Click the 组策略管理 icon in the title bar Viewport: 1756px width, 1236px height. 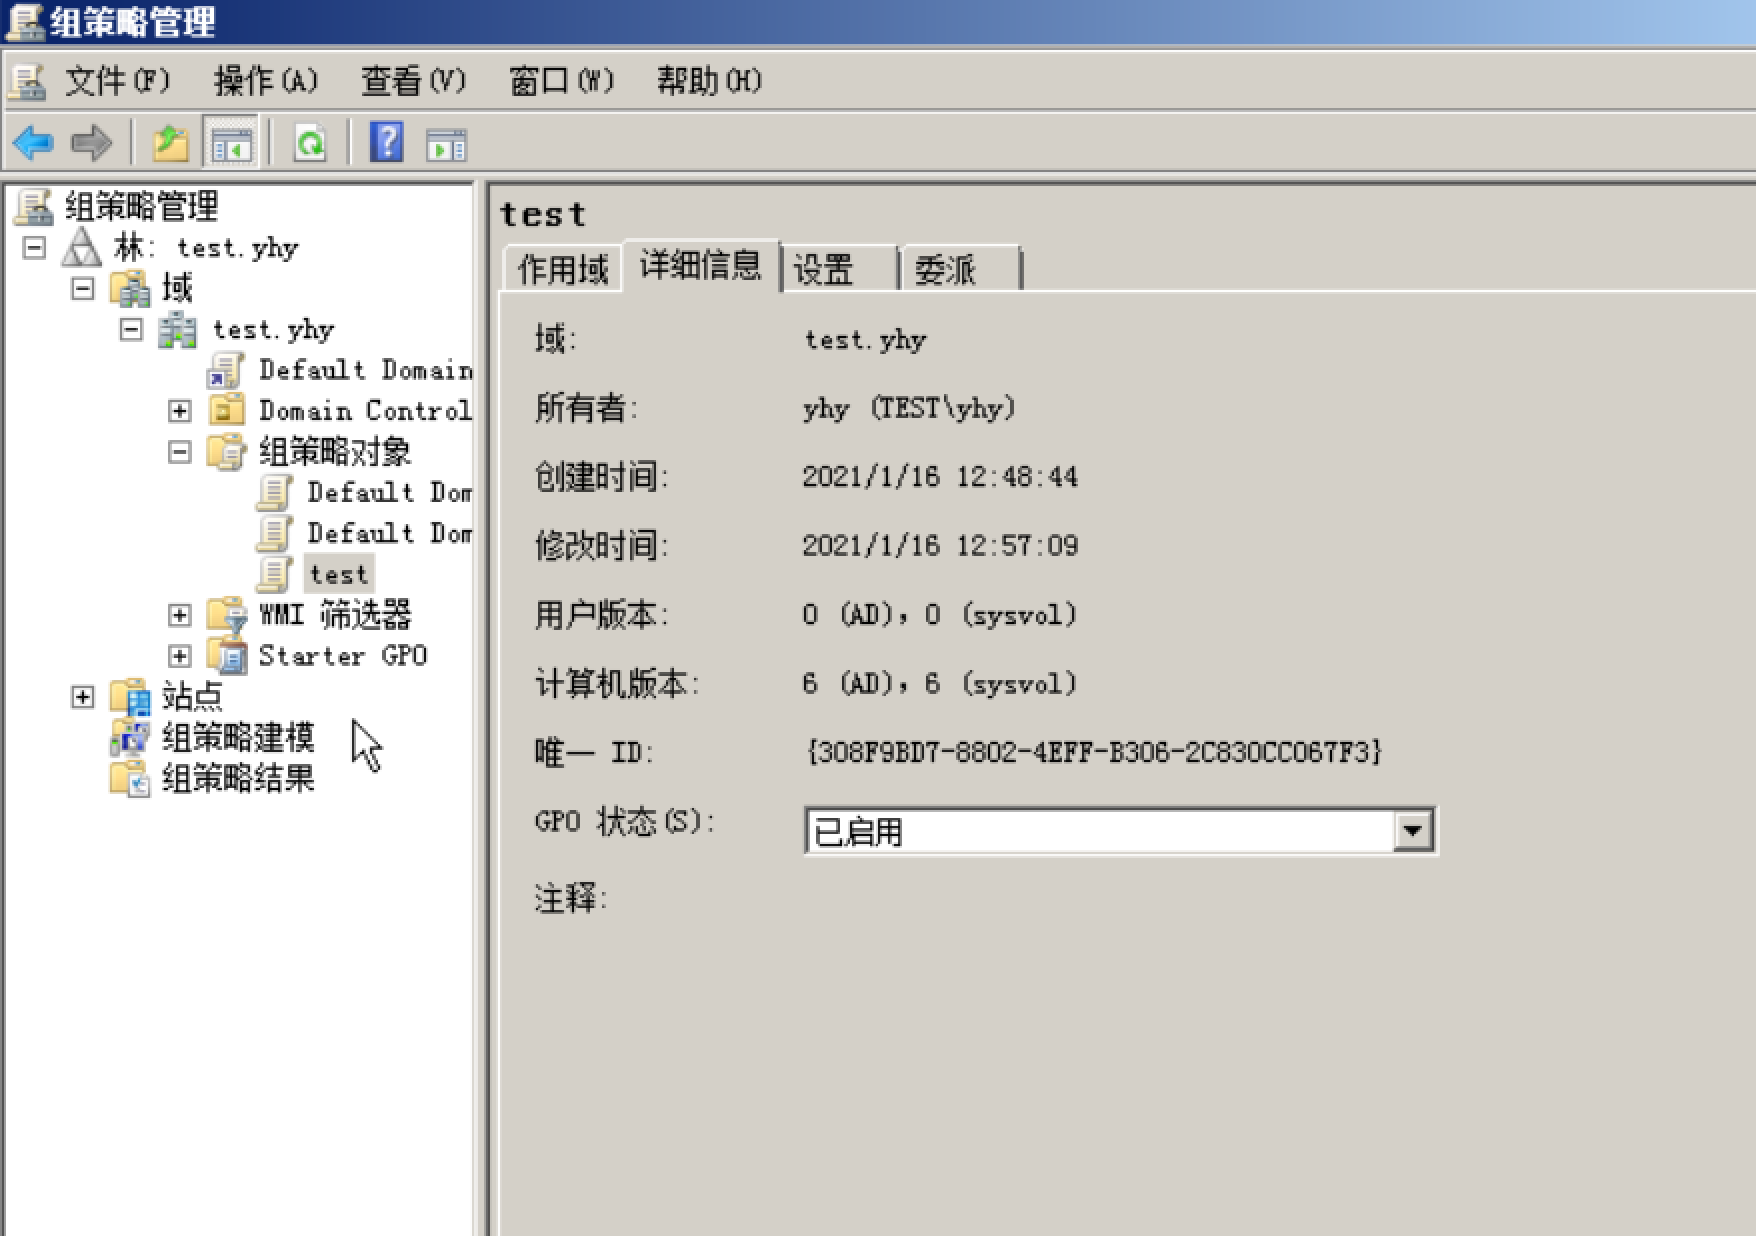coord(25,22)
